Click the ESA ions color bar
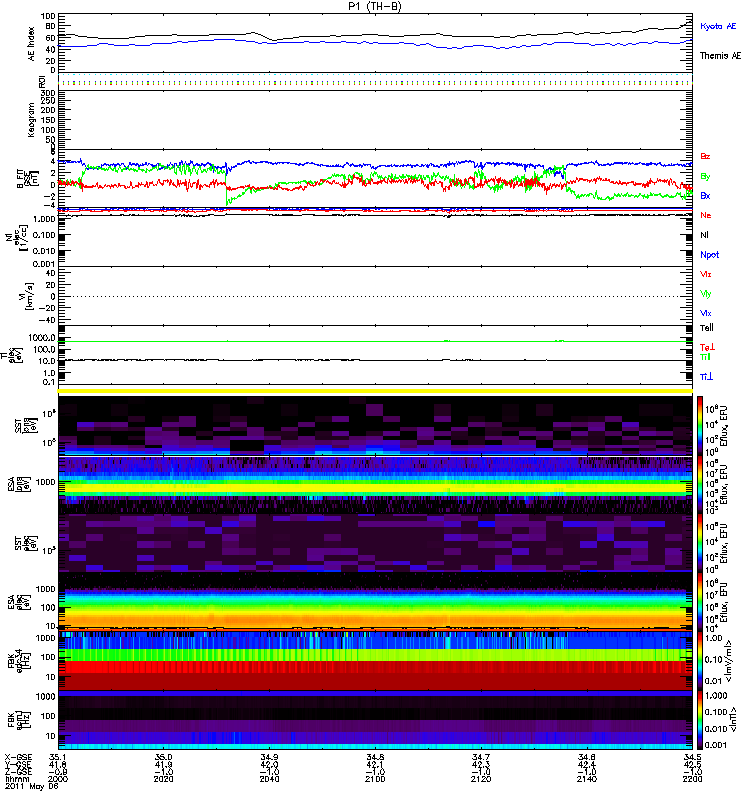Image resolution: width=750 pixels, height=800 pixels. click(x=700, y=485)
